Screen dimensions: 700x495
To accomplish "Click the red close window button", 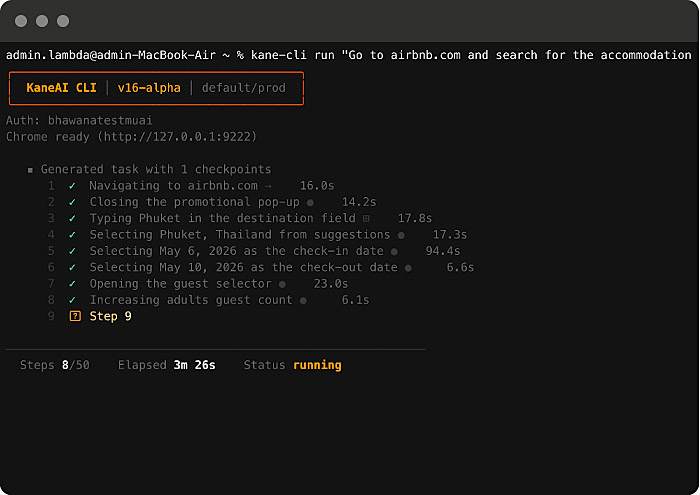I will (21, 21).
